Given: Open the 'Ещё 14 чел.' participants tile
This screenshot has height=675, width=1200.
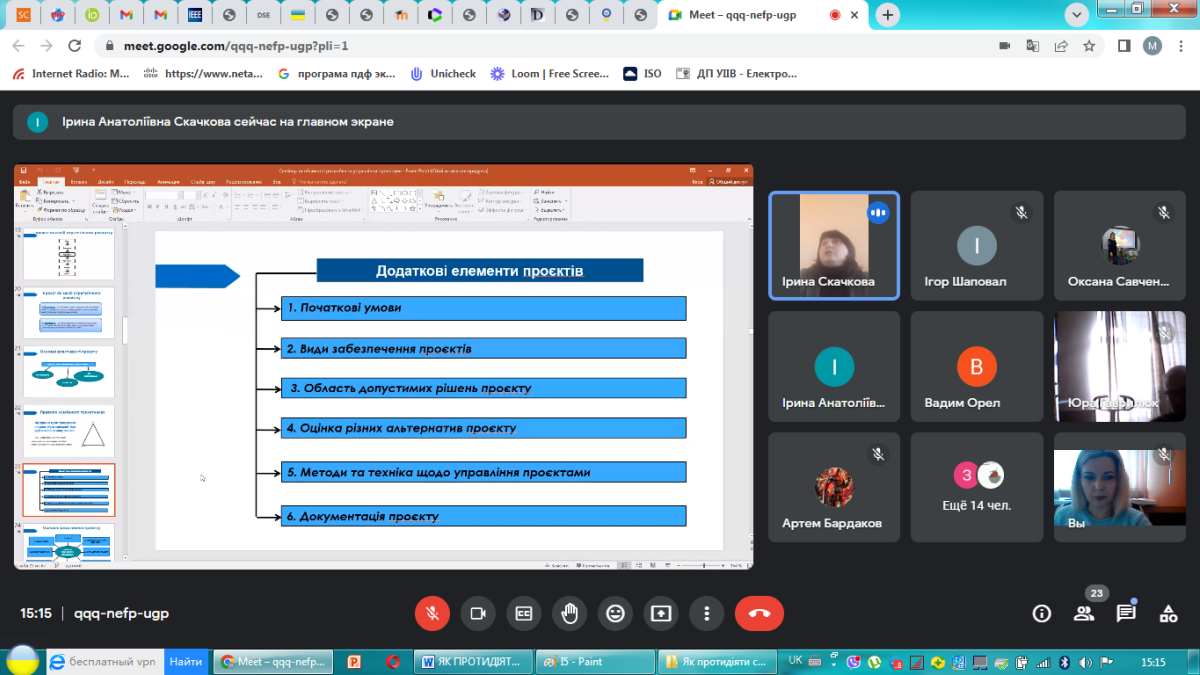Looking at the screenshot, I should [975, 485].
